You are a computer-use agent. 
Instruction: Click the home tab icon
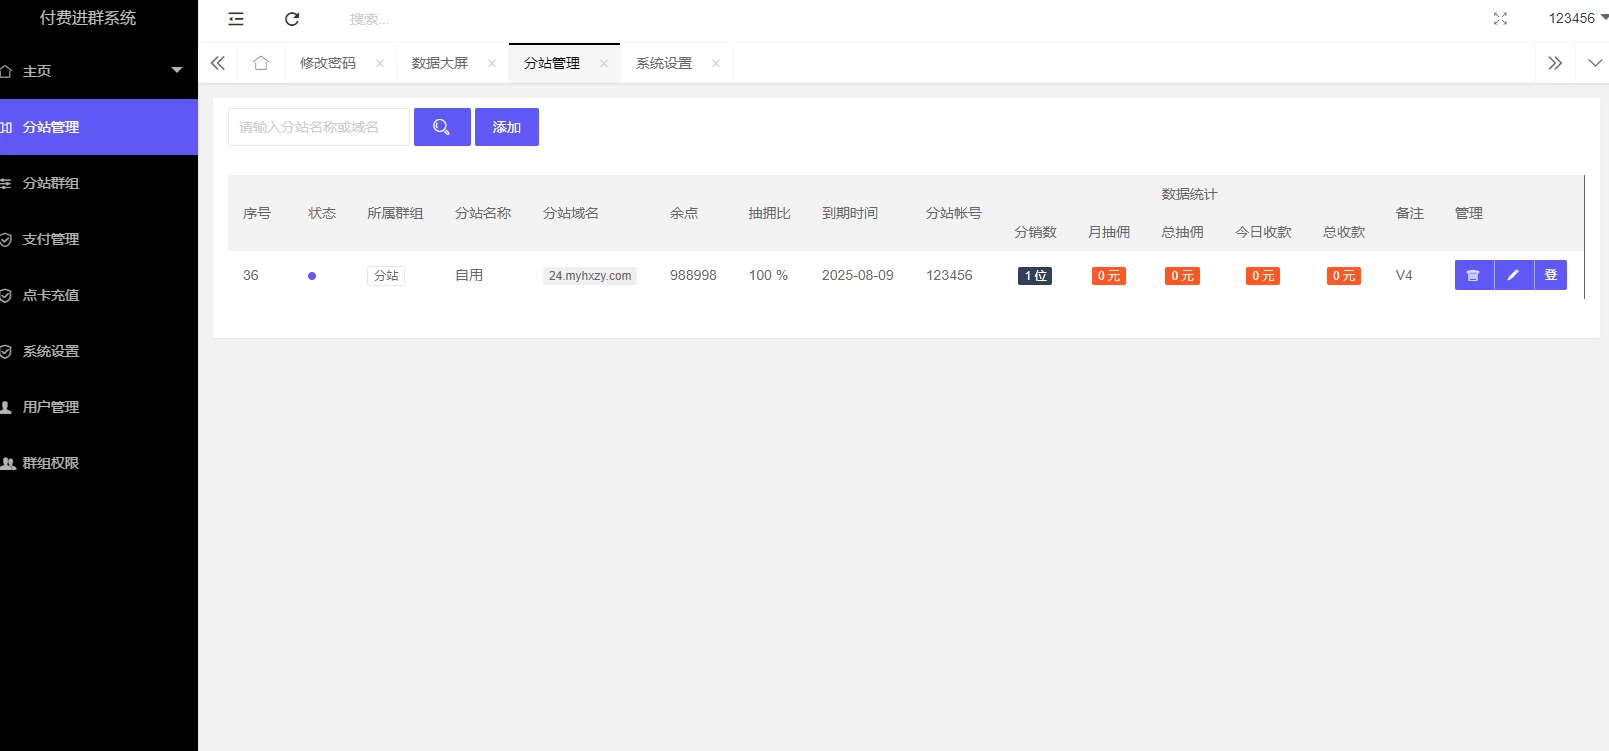click(x=261, y=63)
